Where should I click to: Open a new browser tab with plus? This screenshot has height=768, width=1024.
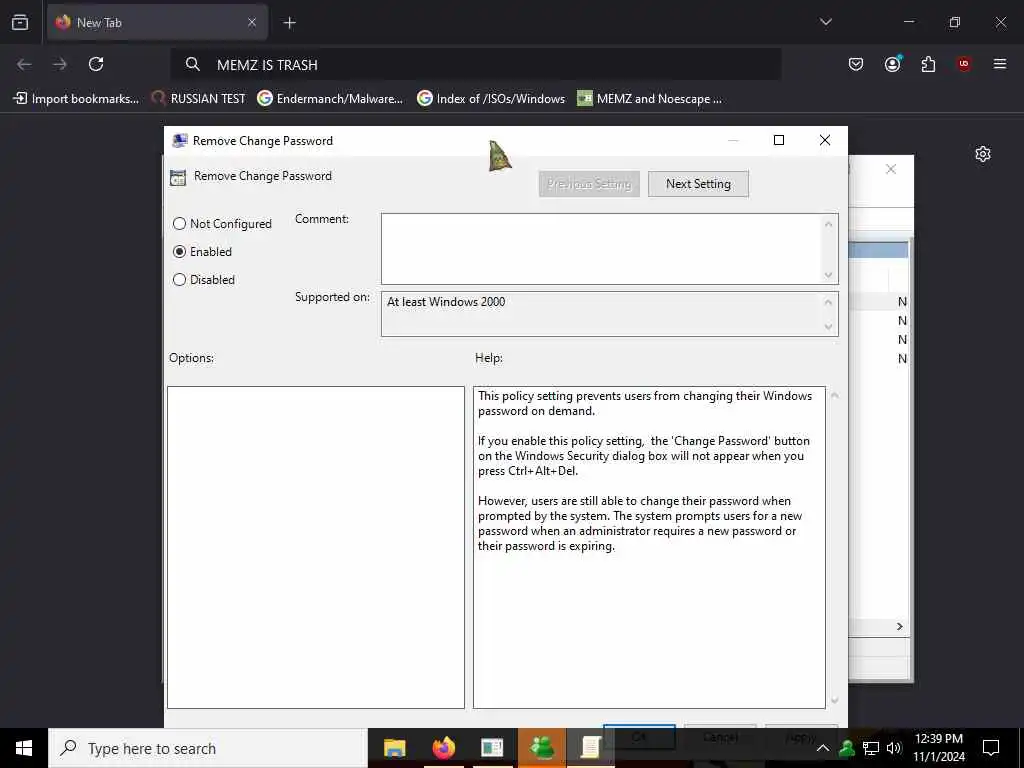[289, 23]
